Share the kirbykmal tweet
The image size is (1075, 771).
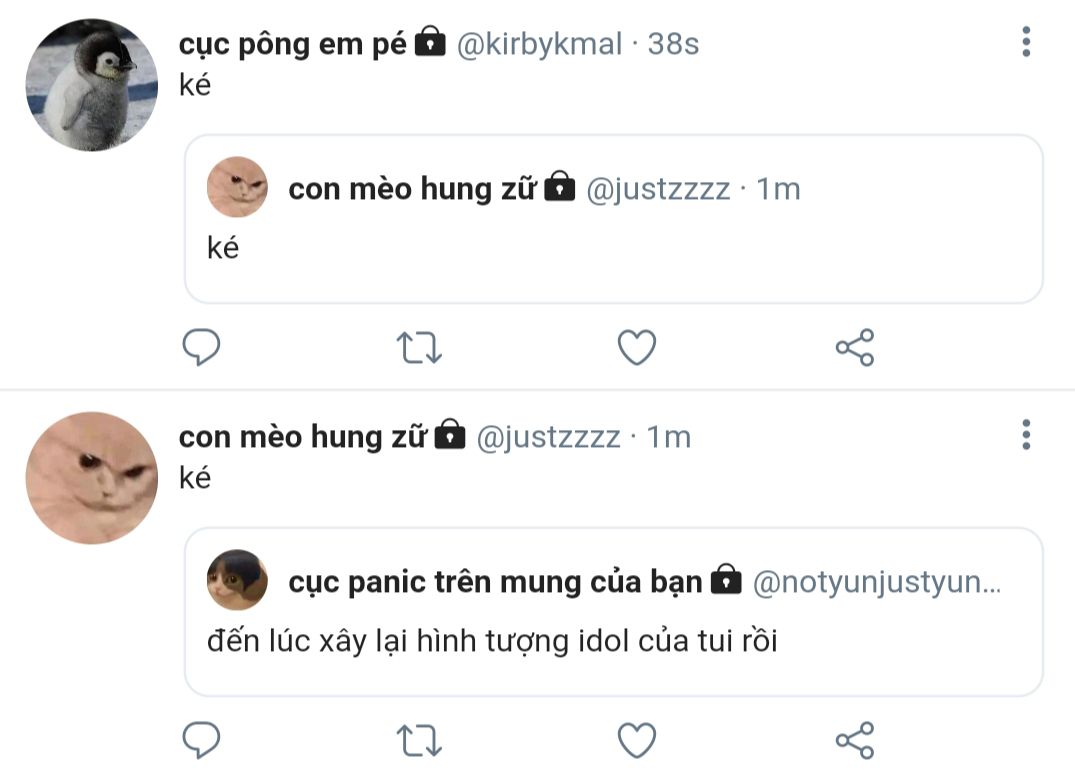tap(855, 347)
